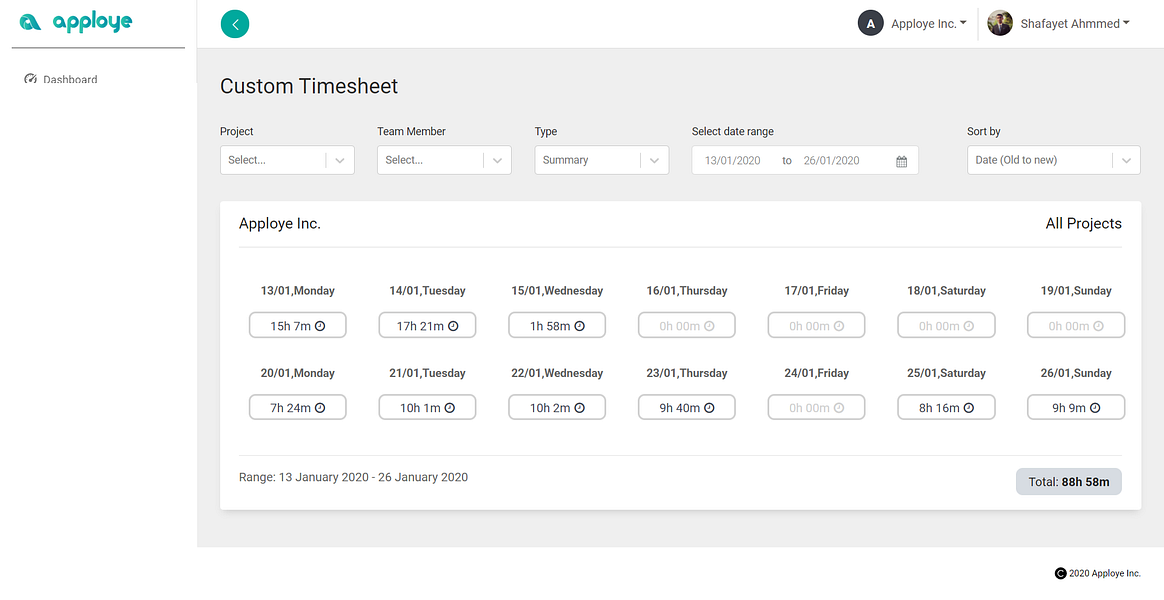
Task: Click the 0h 00m entry for 19/01 Sunday
Action: [1076, 325]
